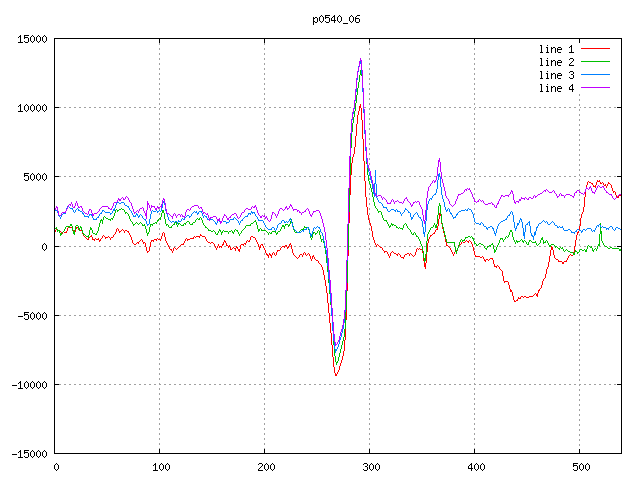Viewport: 640px width, 480px height.
Task: Click the y-axis label 5000
Action: (x=36, y=178)
